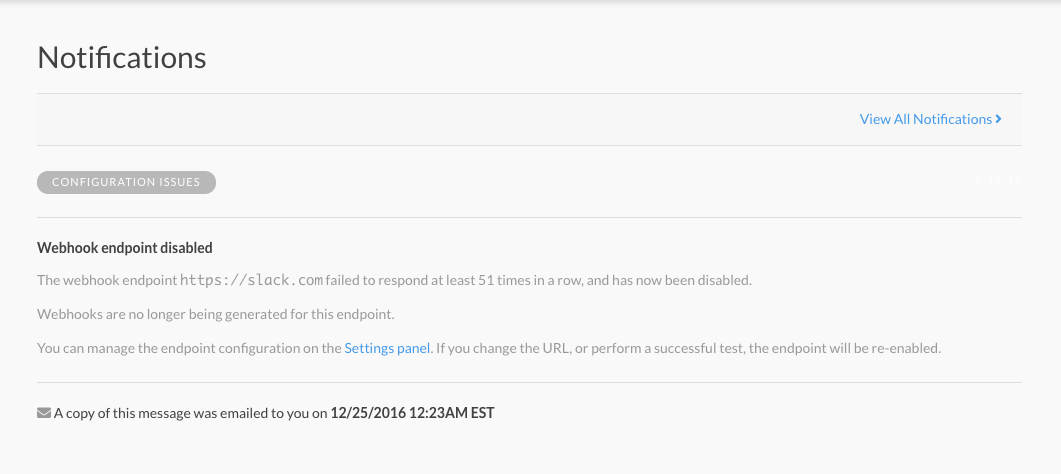Screen dimensions: 1061x474
Task: Select the Configuration Issues badge
Action: [126, 182]
